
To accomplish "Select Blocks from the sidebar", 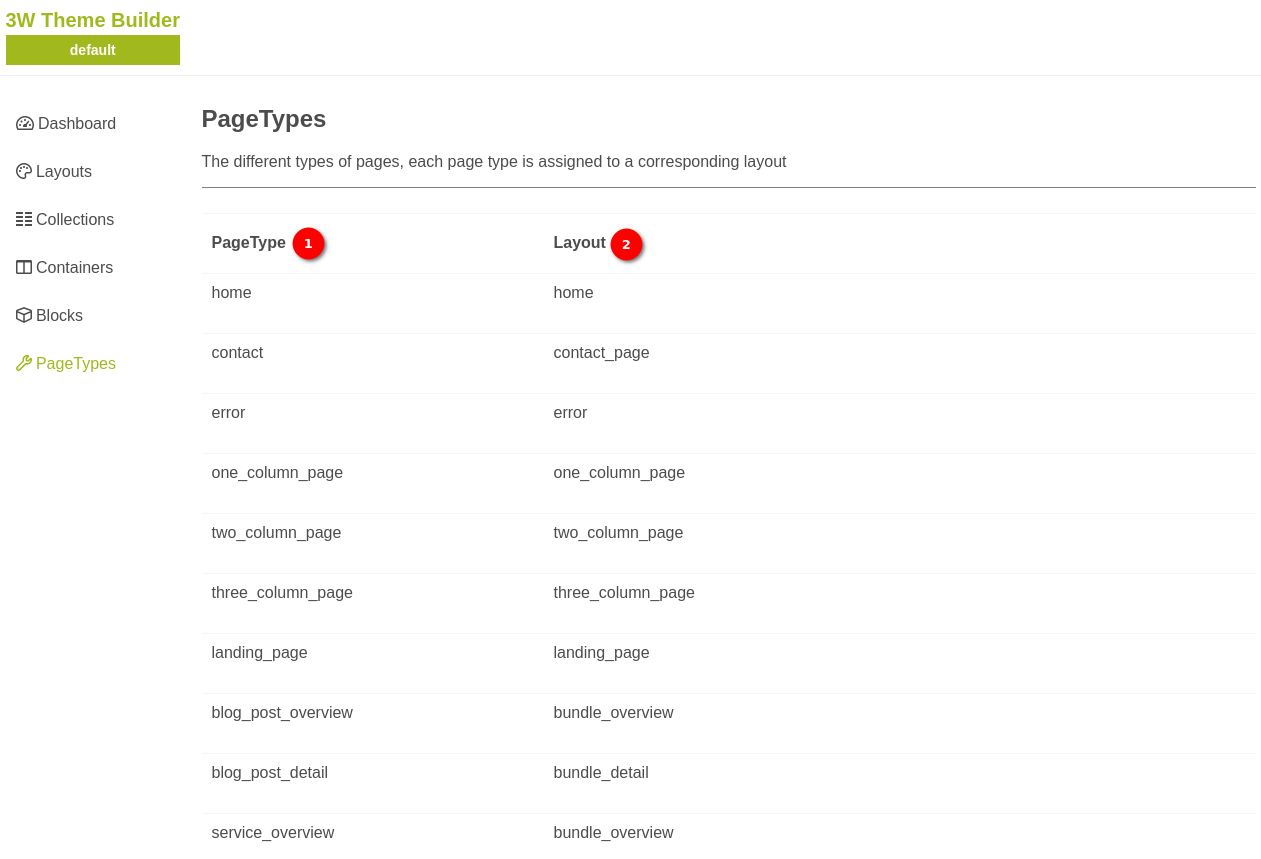I will coord(59,316).
